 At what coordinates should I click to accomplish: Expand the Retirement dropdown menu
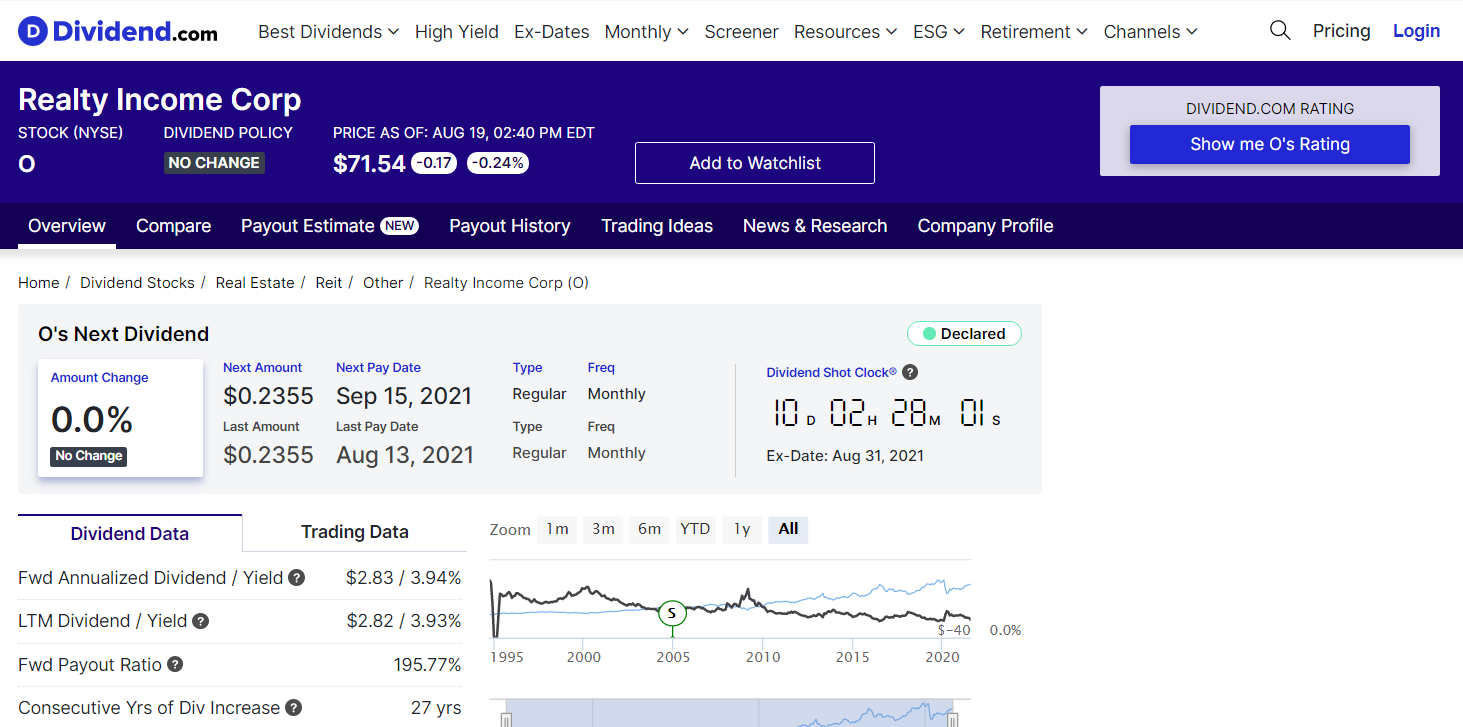point(1034,32)
